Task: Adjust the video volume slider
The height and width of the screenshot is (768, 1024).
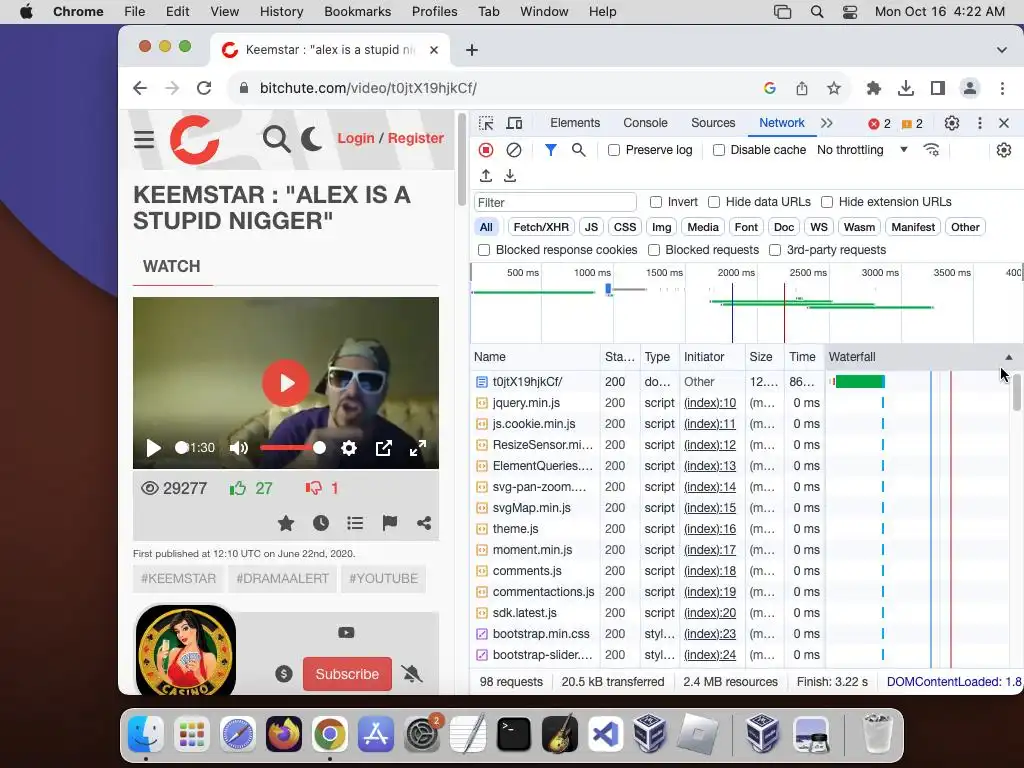Action: tap(293, 448)
